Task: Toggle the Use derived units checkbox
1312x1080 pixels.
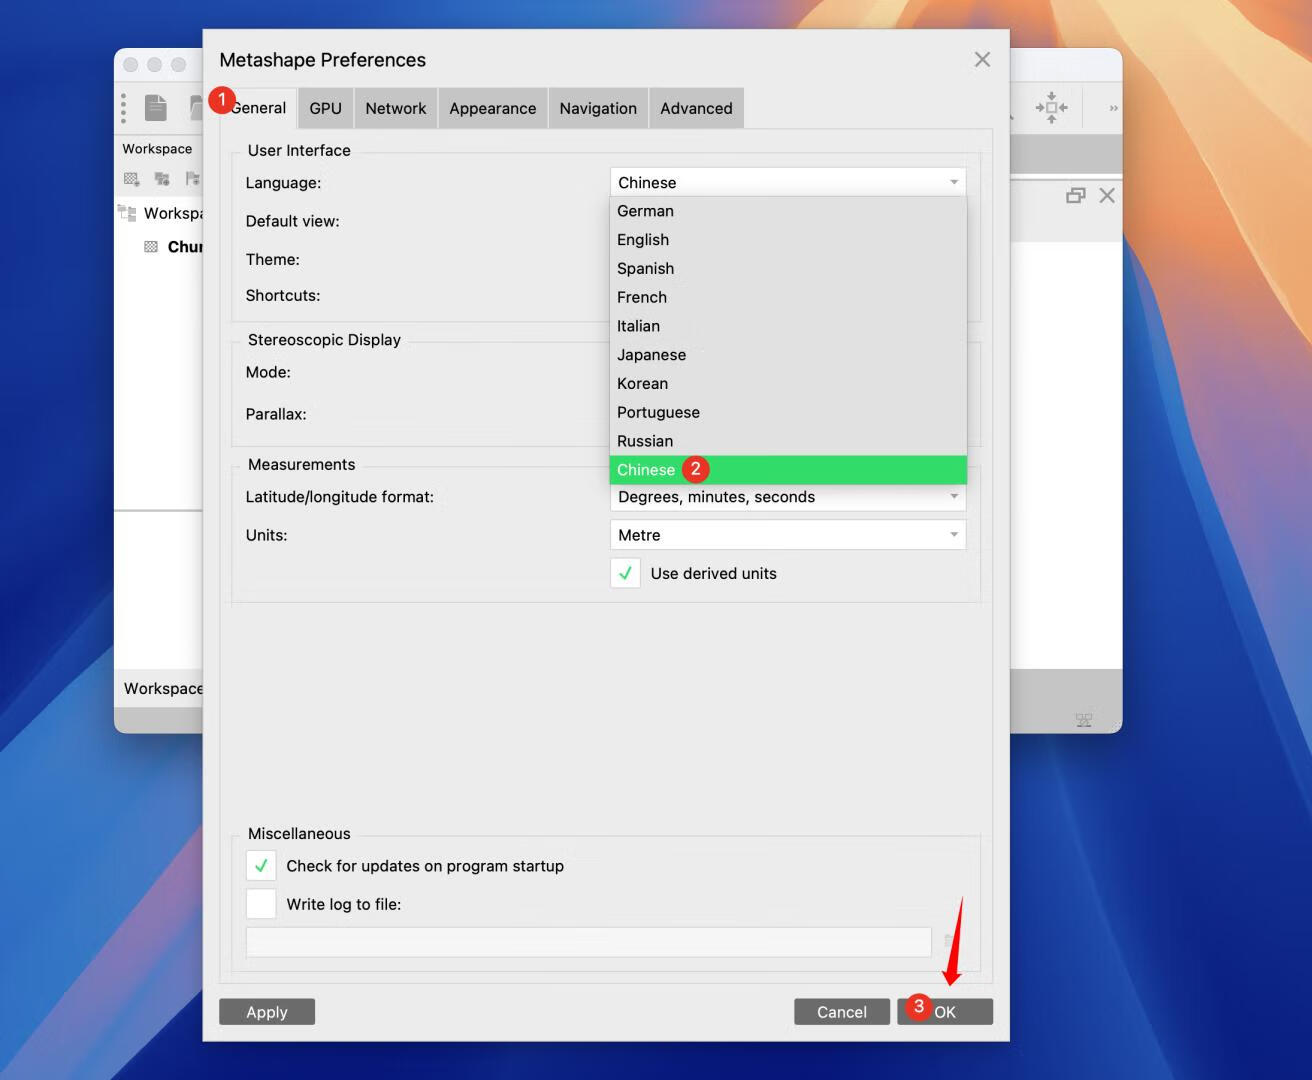Action: tap(625, 573)
